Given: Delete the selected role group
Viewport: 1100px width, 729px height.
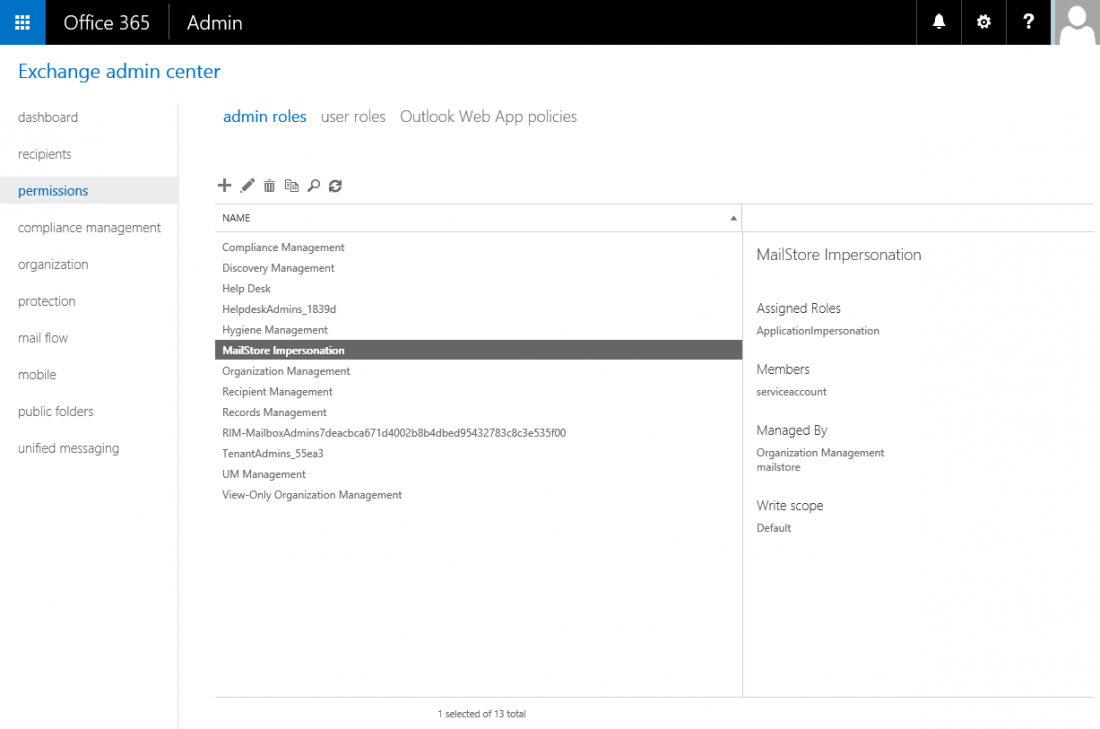Looking at the screenshot, I should pyautogui.click(x=269, y=185).
